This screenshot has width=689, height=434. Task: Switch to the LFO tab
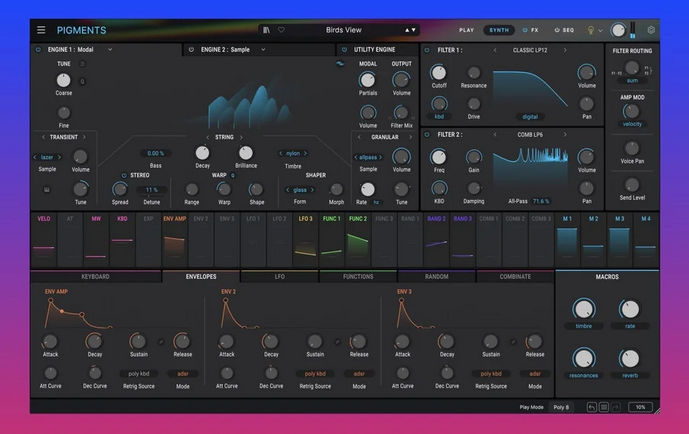[x=279, y=277]
